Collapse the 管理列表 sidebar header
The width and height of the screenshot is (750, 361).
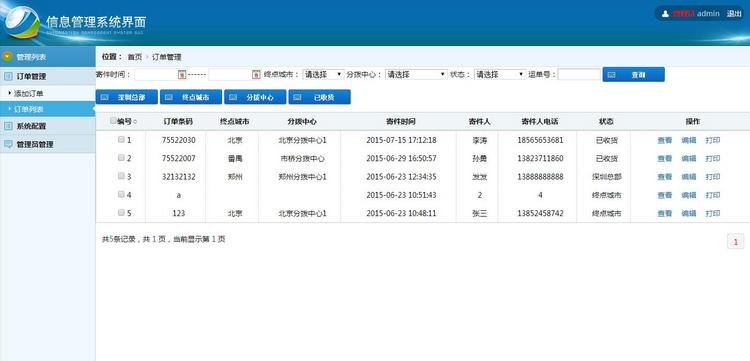[48, 57]
